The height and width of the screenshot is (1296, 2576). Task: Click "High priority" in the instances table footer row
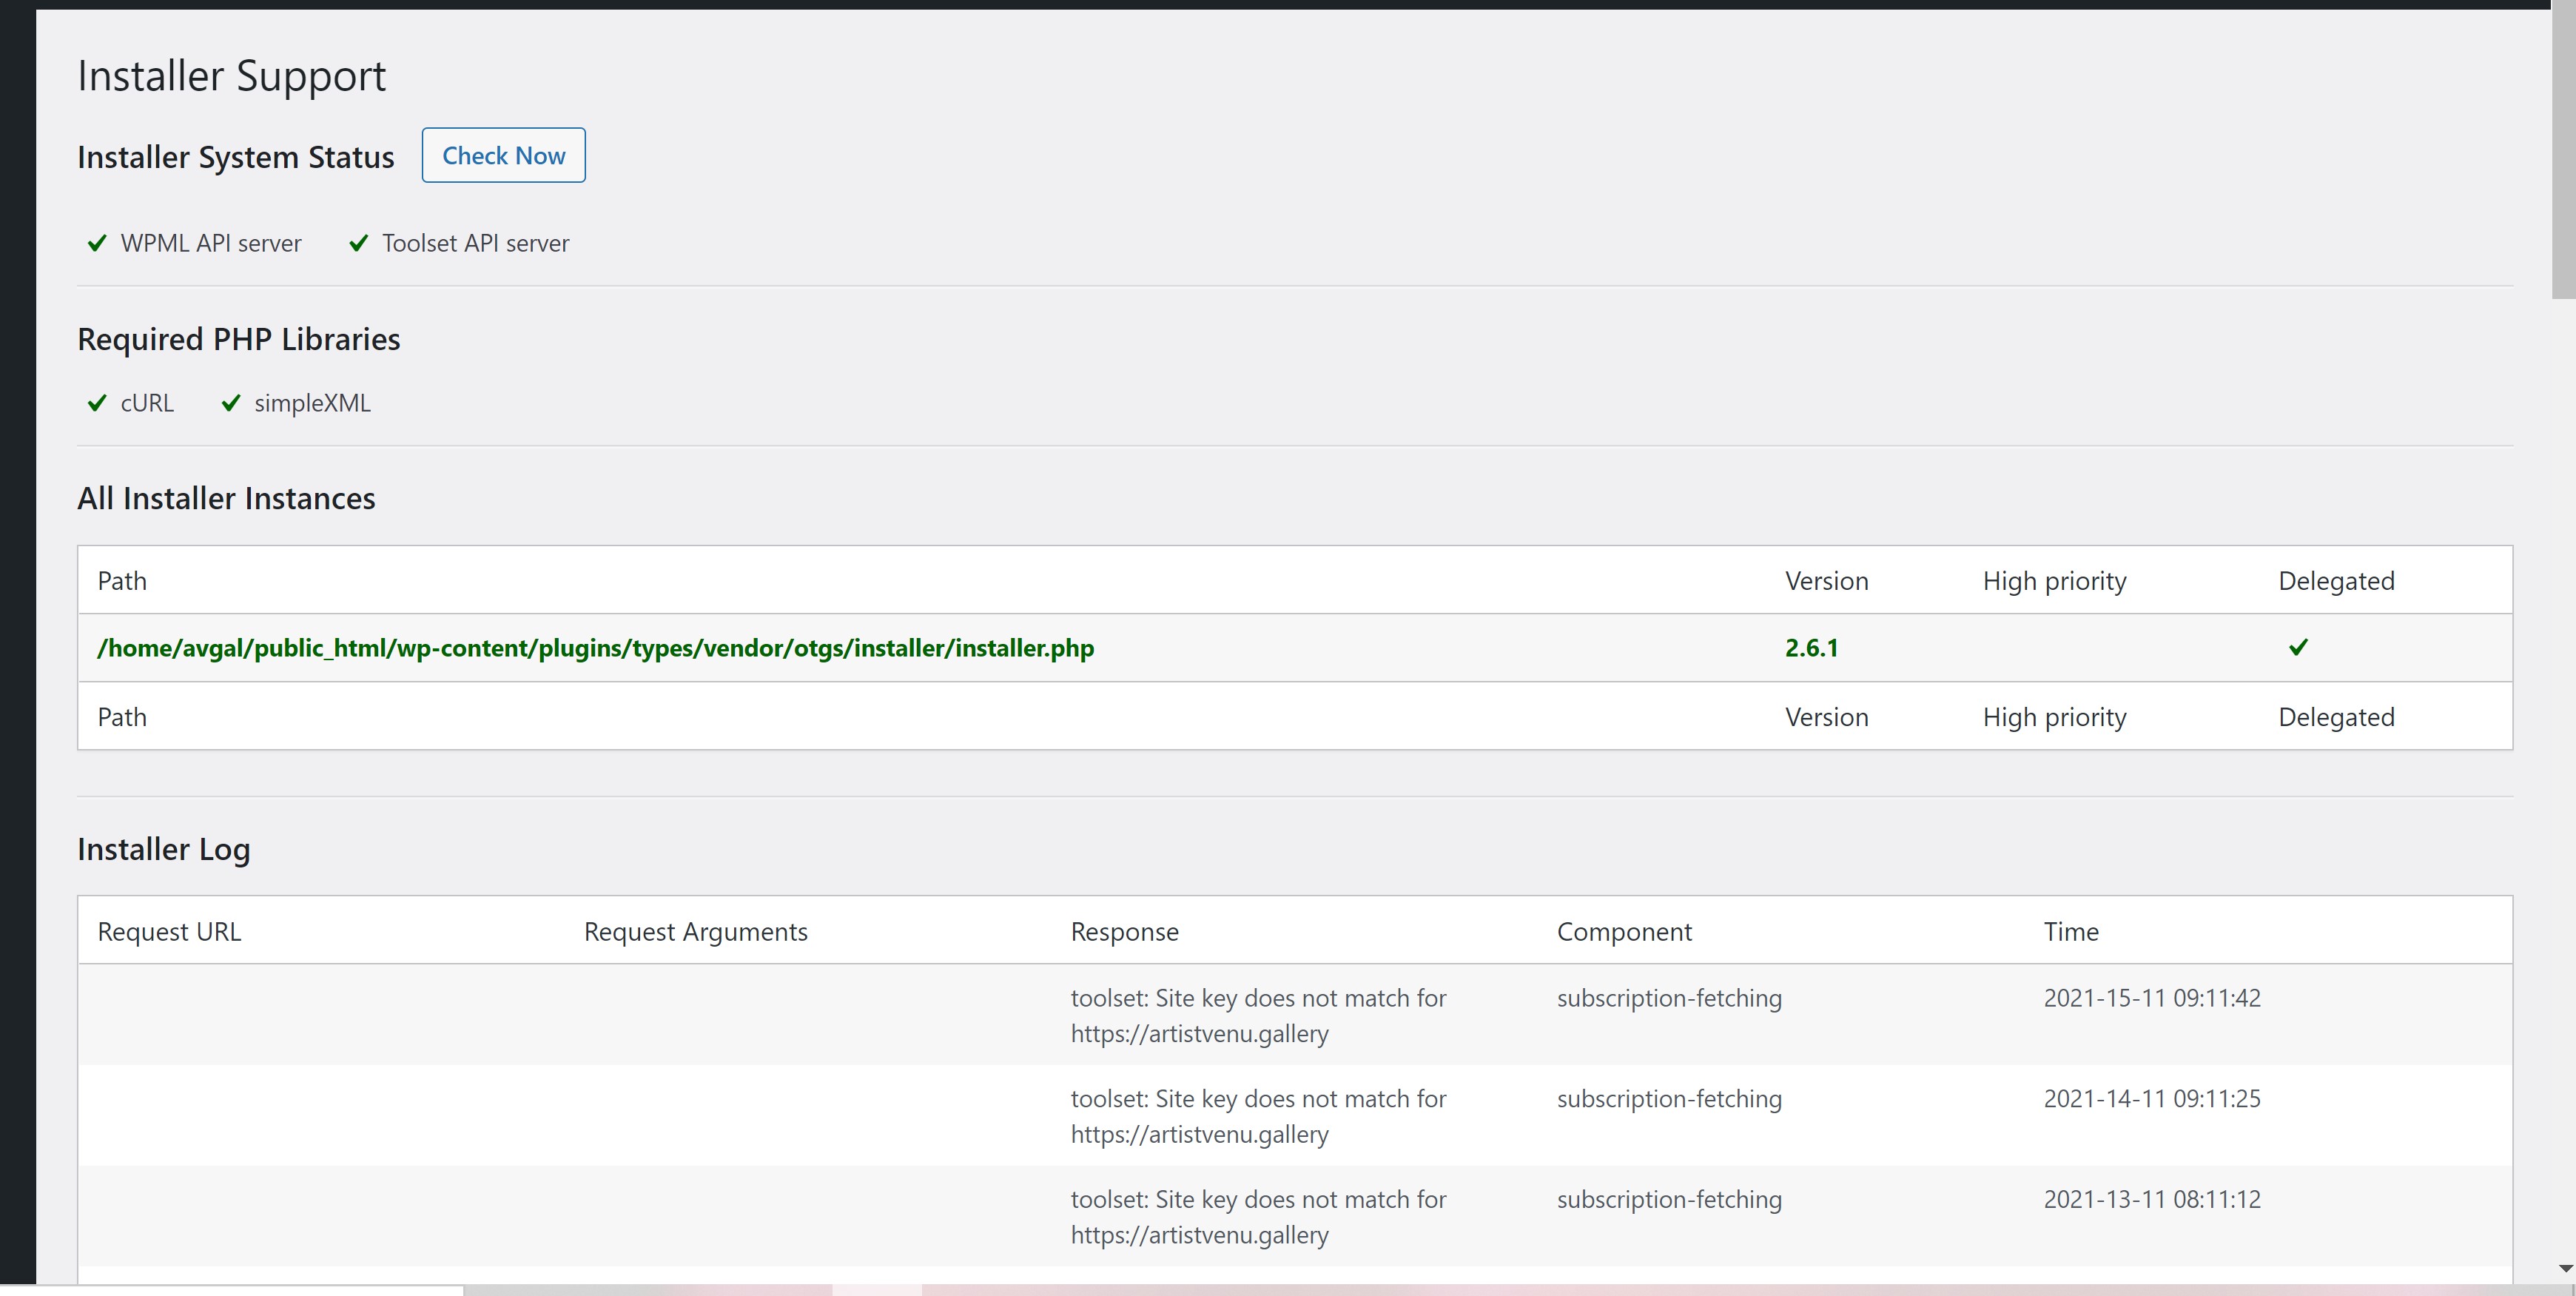pyautogui.click(x=2055, y=717)
